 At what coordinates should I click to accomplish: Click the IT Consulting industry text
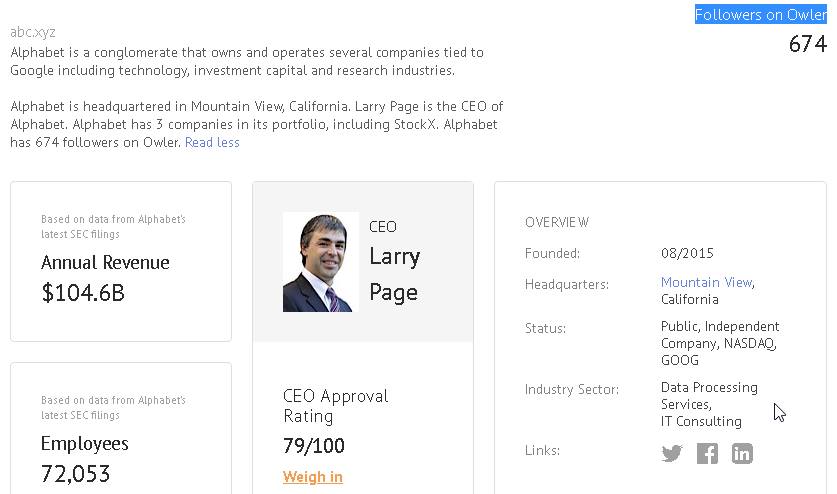point(701,421)
